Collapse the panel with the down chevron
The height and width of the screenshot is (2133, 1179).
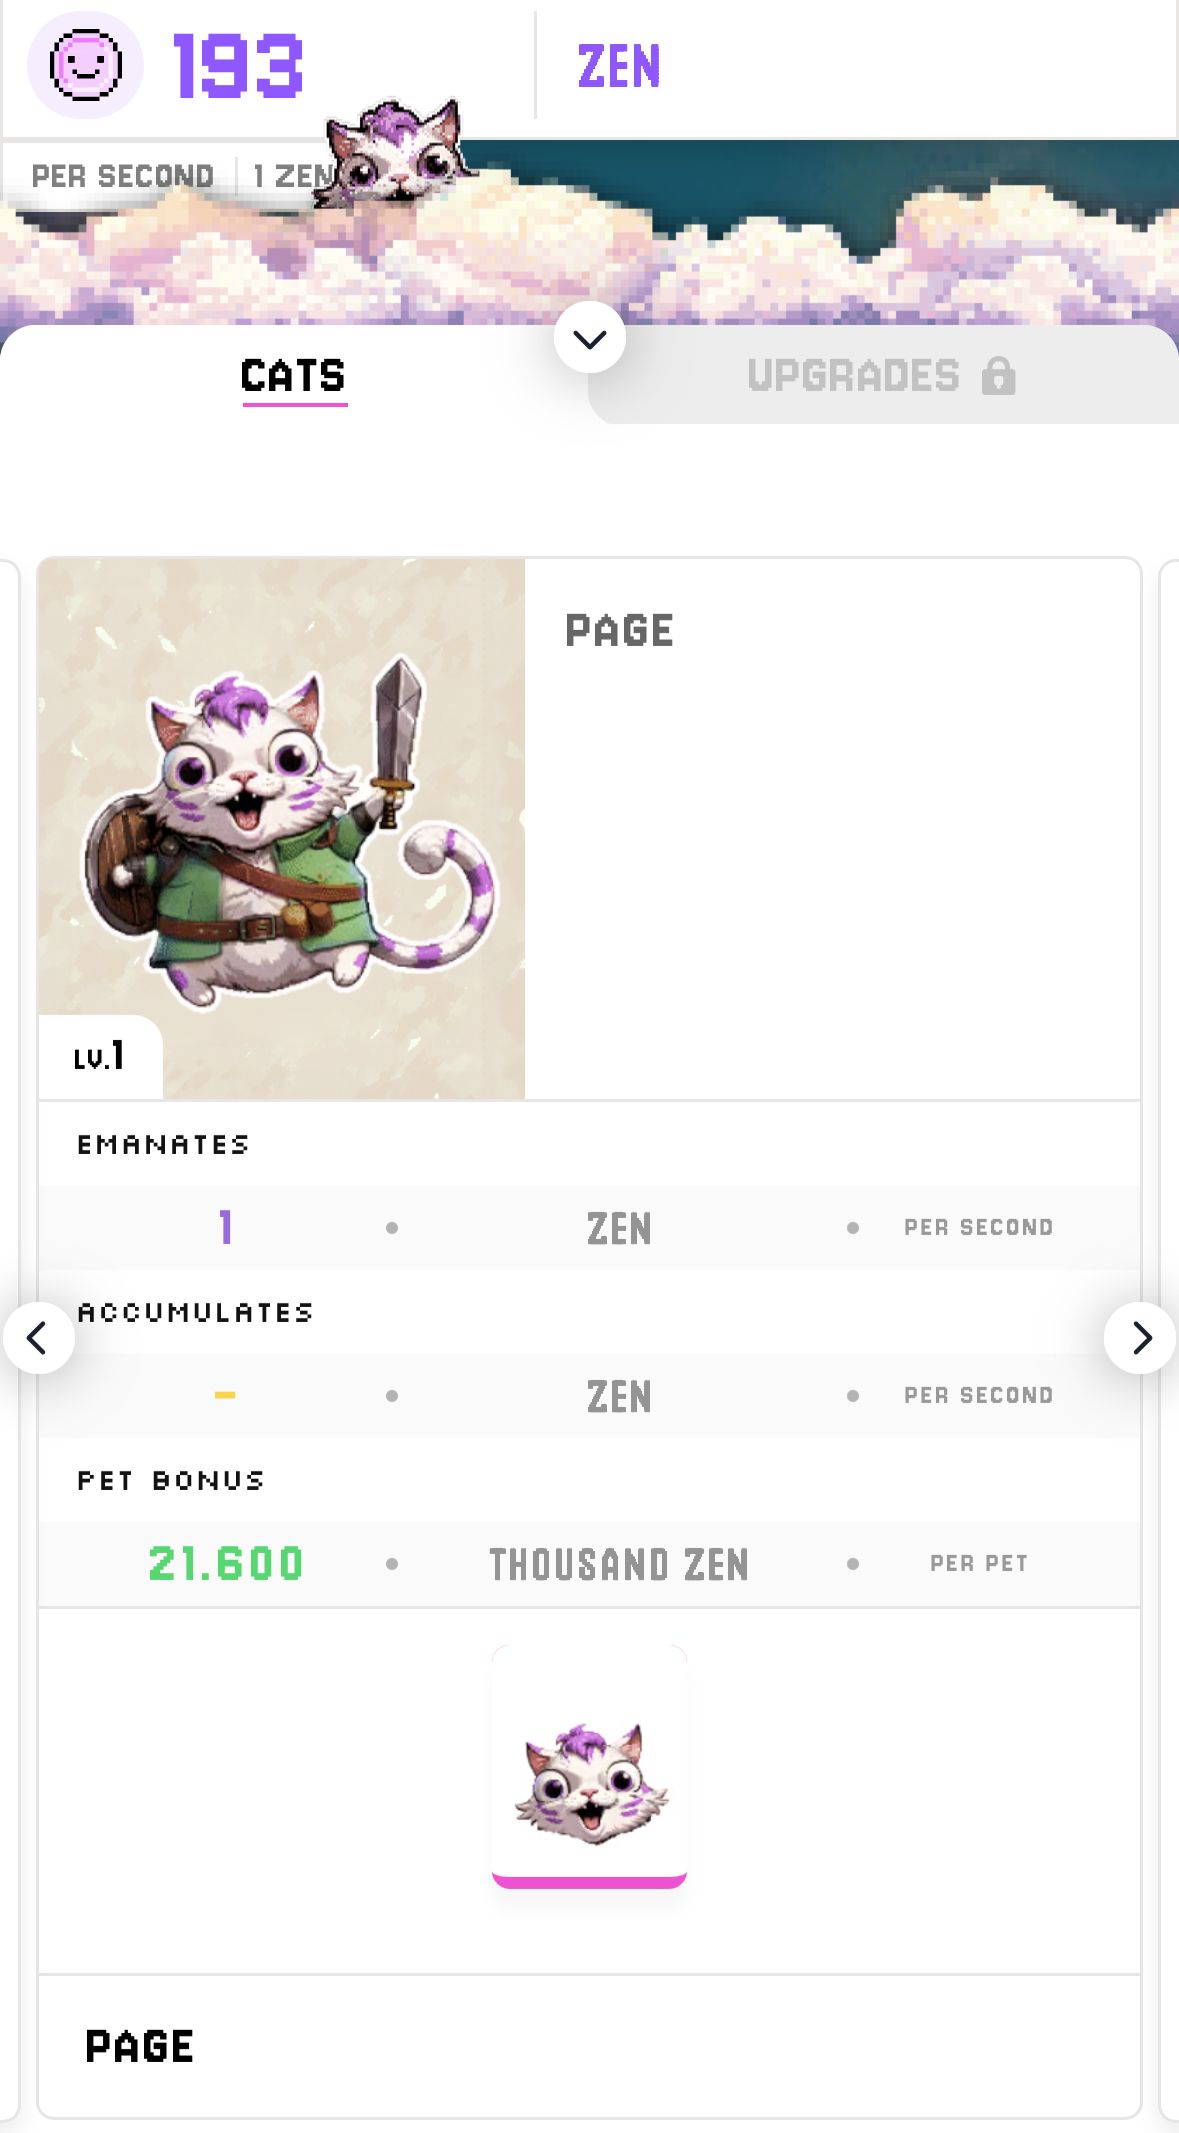point(590,338)
